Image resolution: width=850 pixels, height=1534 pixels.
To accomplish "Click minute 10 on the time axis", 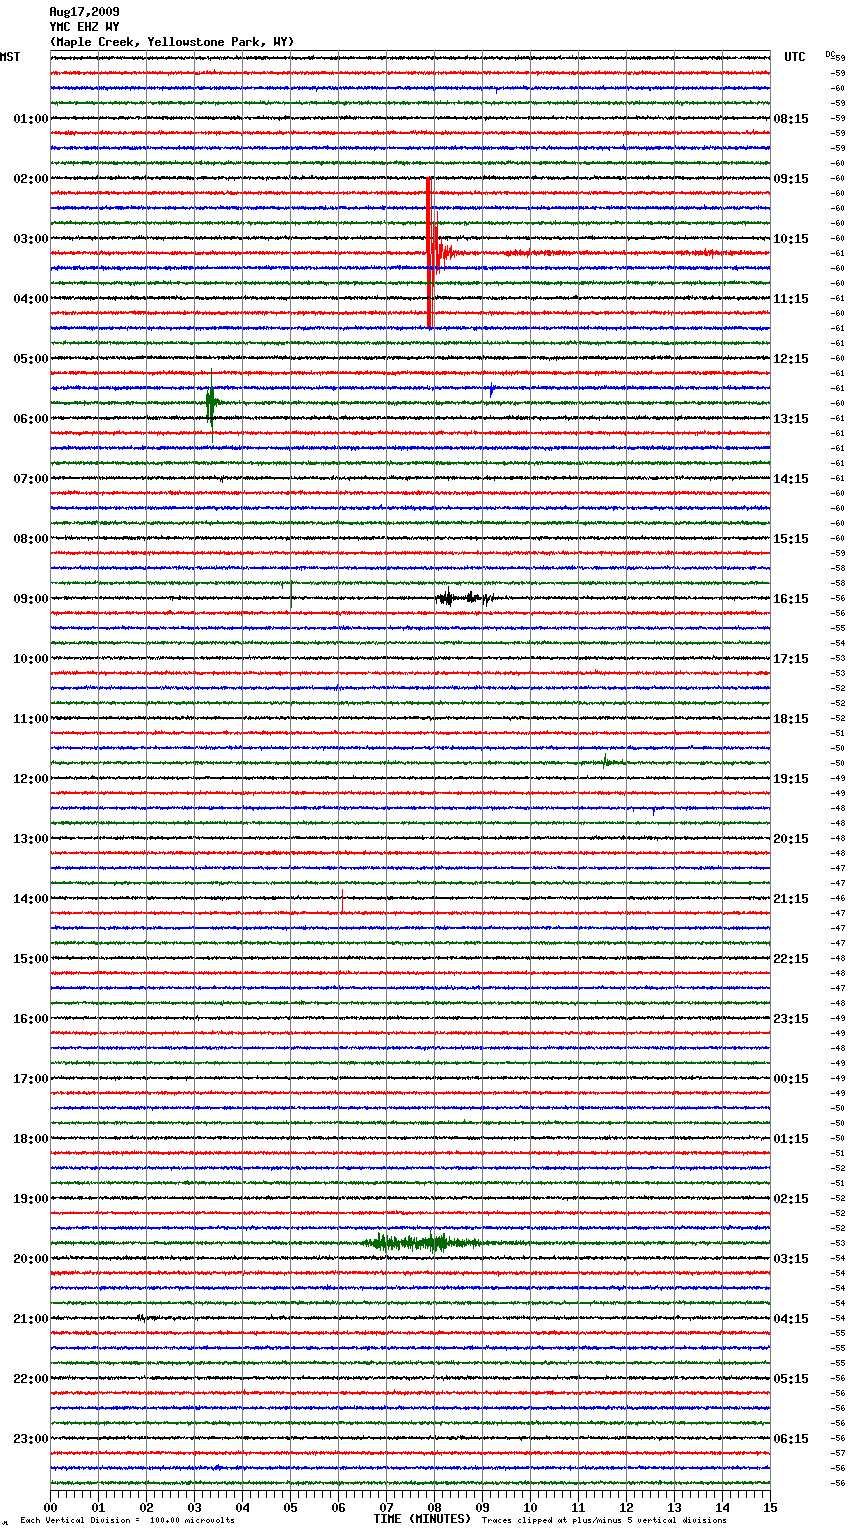I will point(531,1507).
